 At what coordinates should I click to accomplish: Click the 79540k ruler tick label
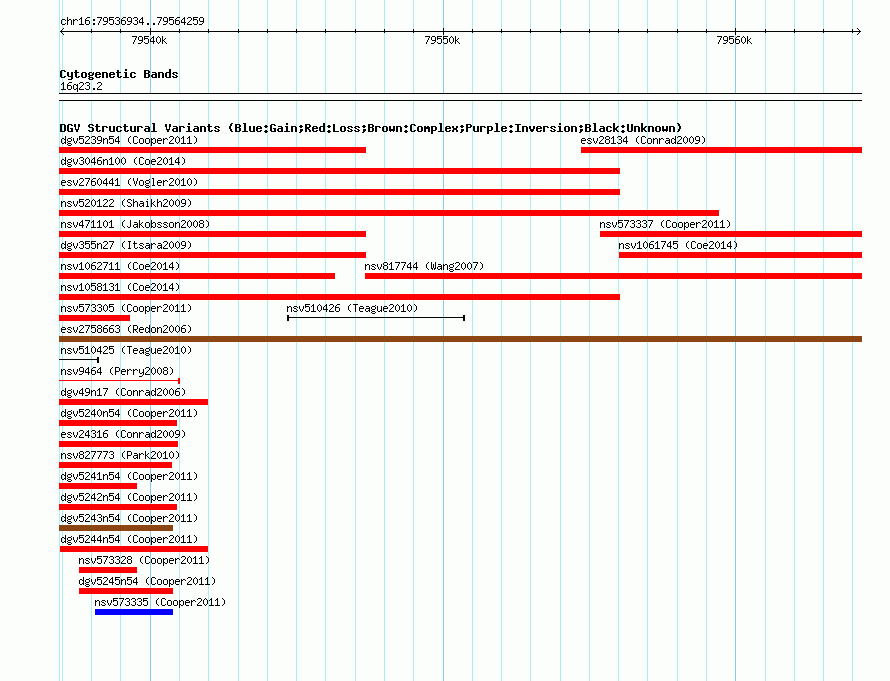[149, 40]
